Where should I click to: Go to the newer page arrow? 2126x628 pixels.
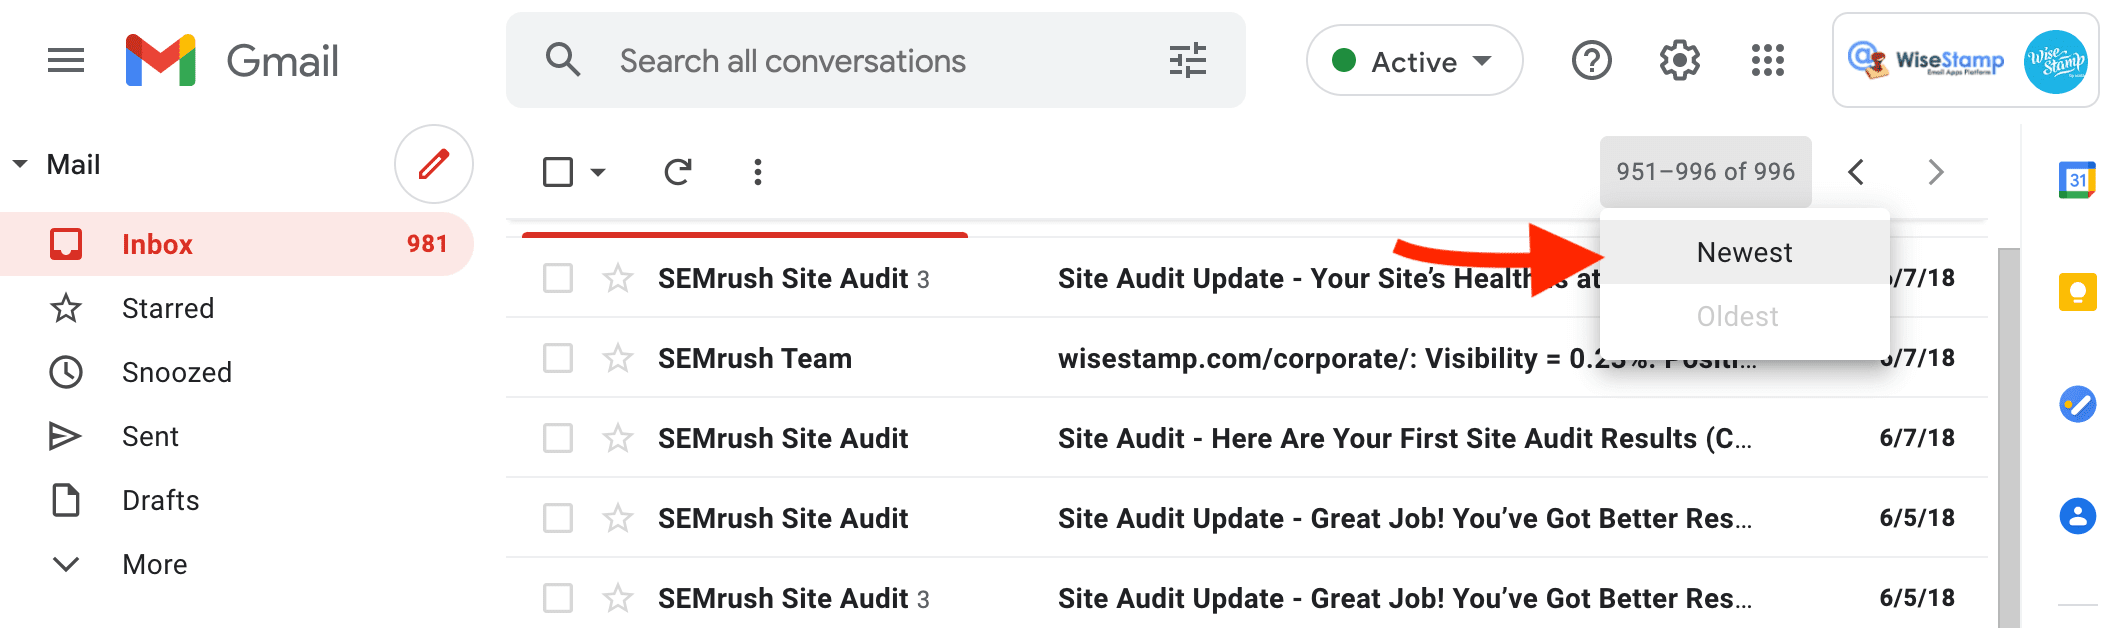(x=1856, y=172)
